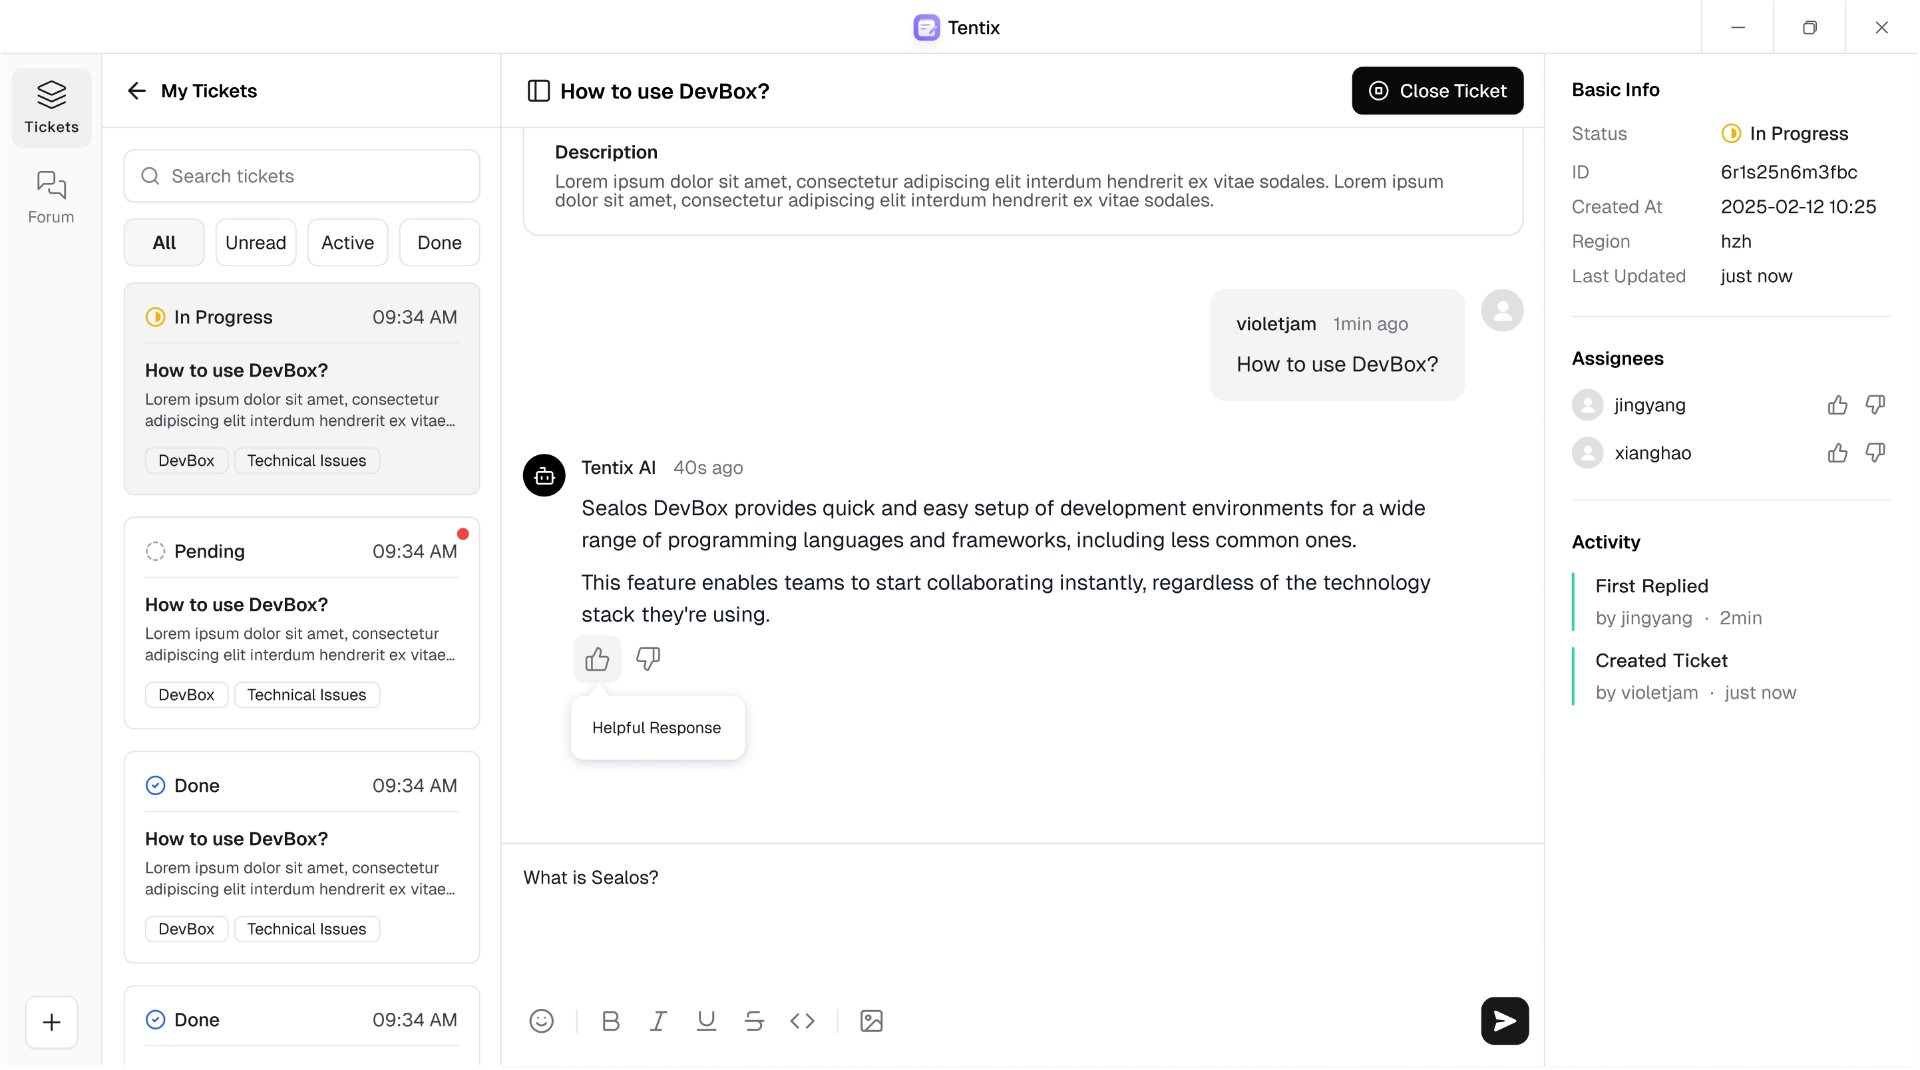Go back using the My Tickets arrow
This screenshot has width=1920, height=1070.
coord(137,91)
